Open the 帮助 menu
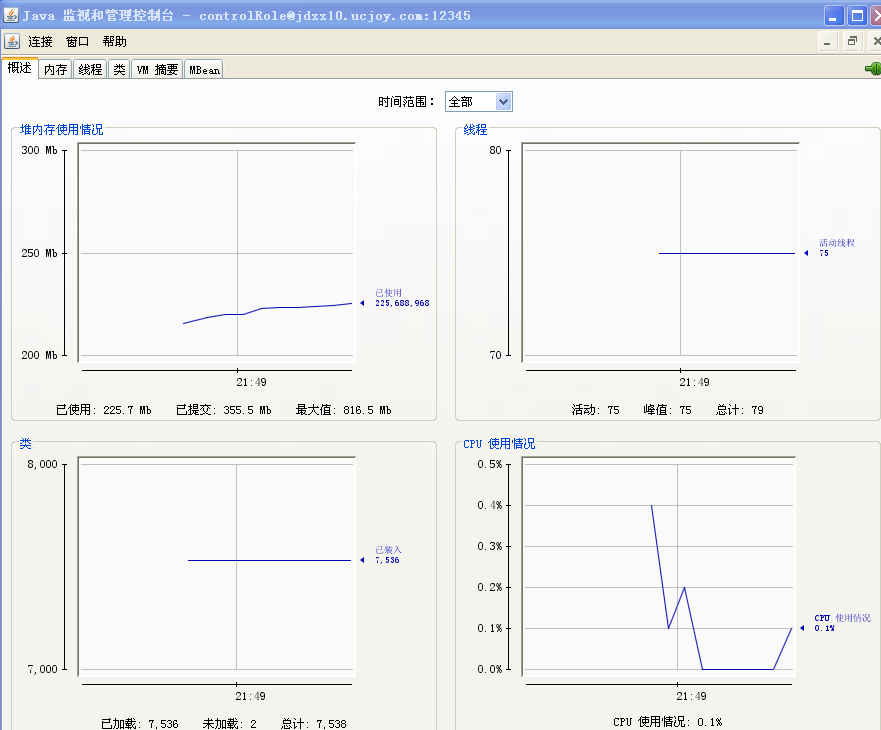This screenshot has height=730, width=881. [115, 42]
